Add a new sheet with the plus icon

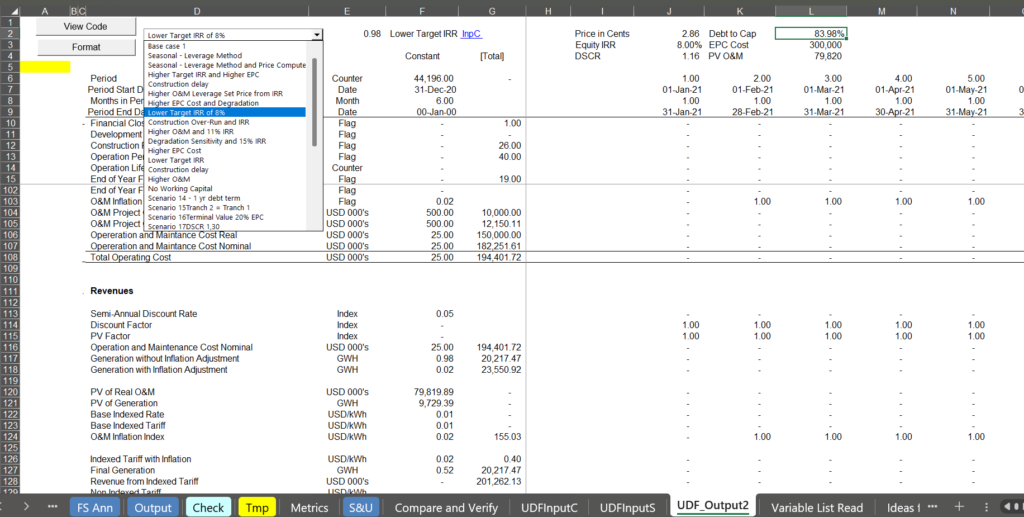(x=959, y=507)
